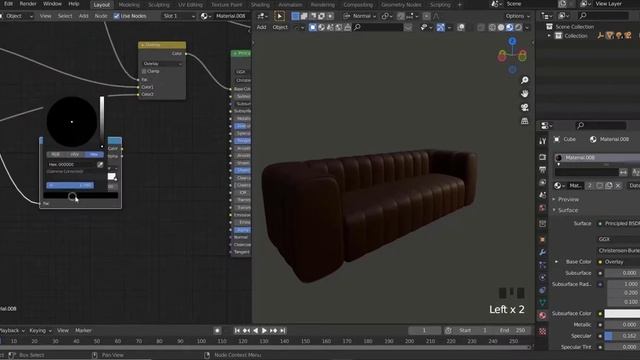Switch to the Animation workspace tab

(x=290, y=4)
